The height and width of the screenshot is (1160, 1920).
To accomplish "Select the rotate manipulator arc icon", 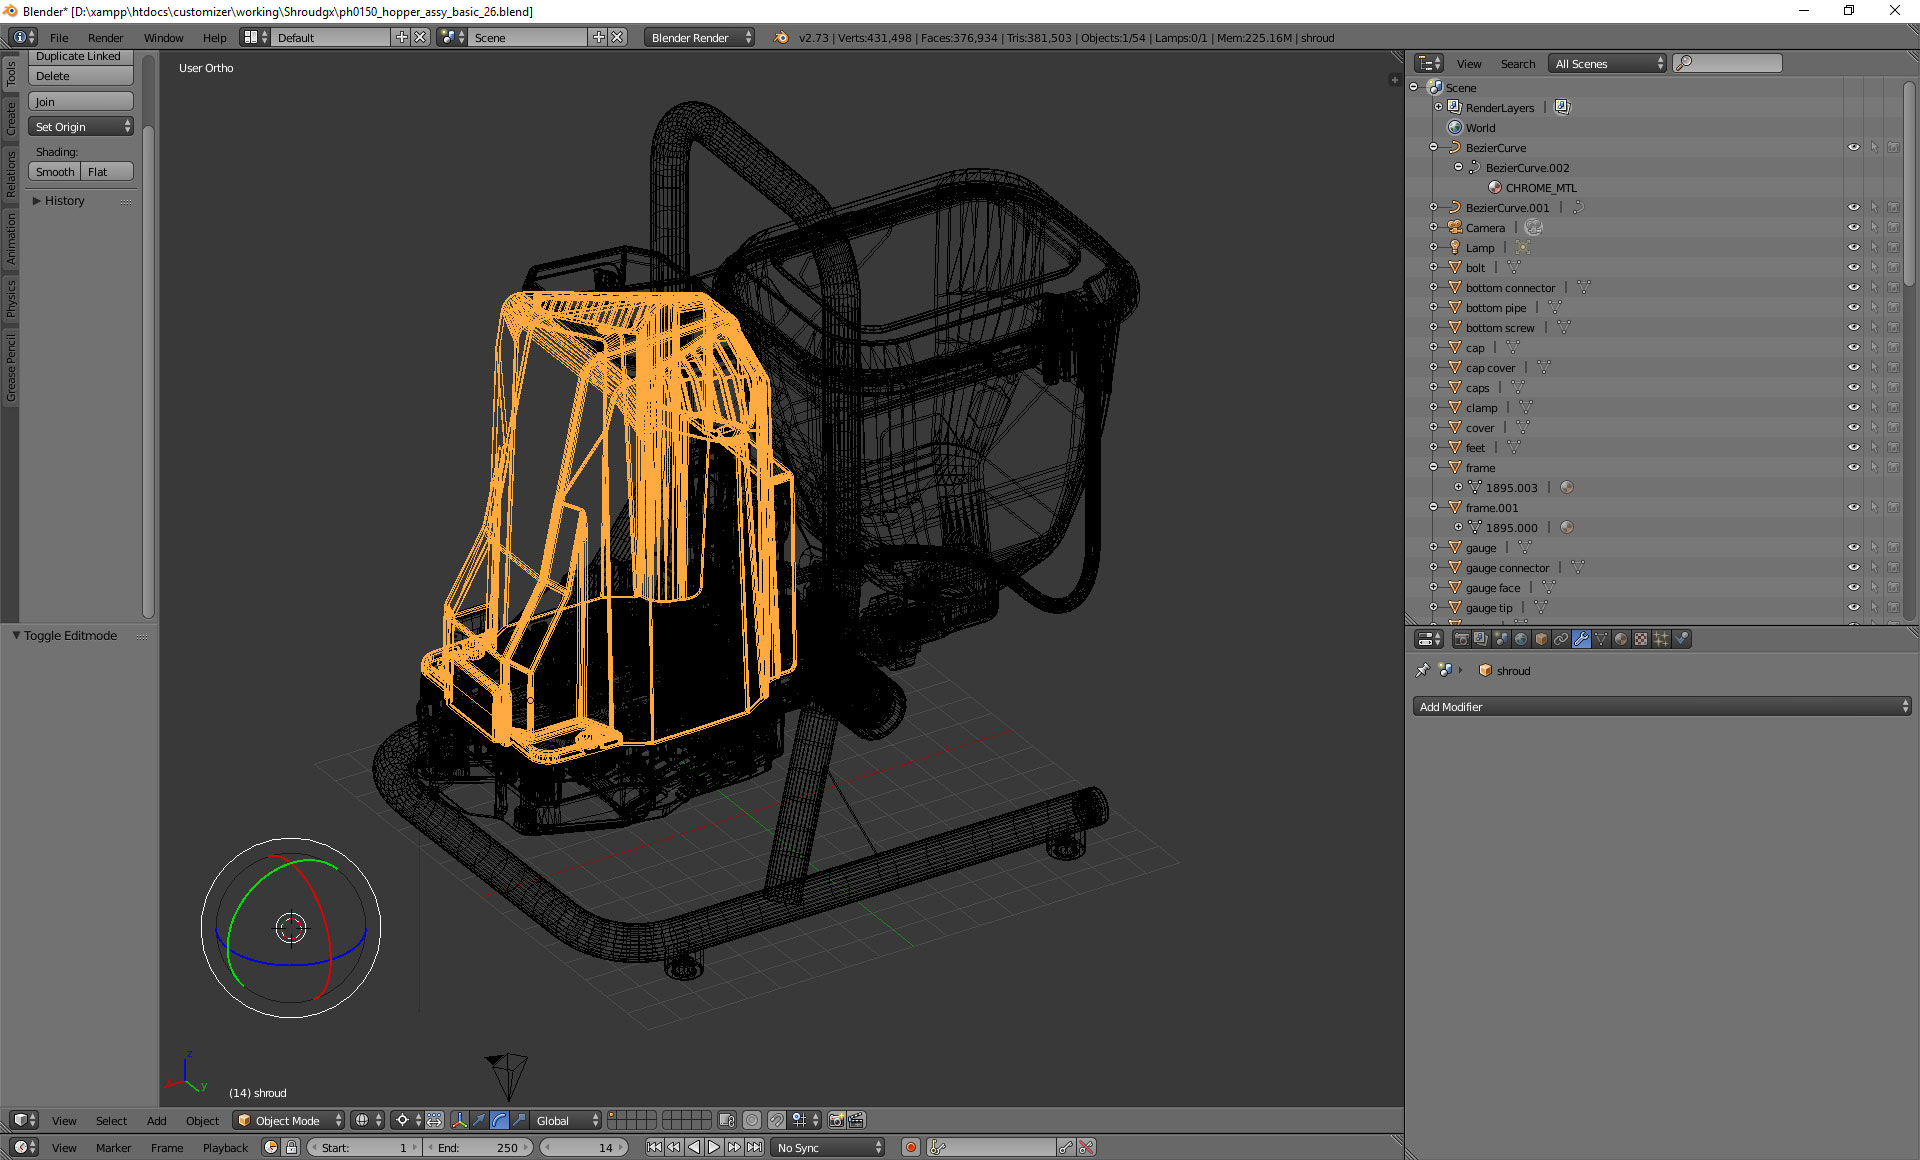I will (x=499, y=1120).
